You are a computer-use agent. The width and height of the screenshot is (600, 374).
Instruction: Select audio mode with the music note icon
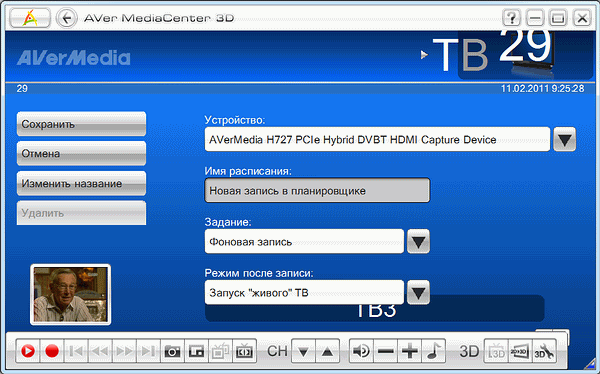click(434, 351)
